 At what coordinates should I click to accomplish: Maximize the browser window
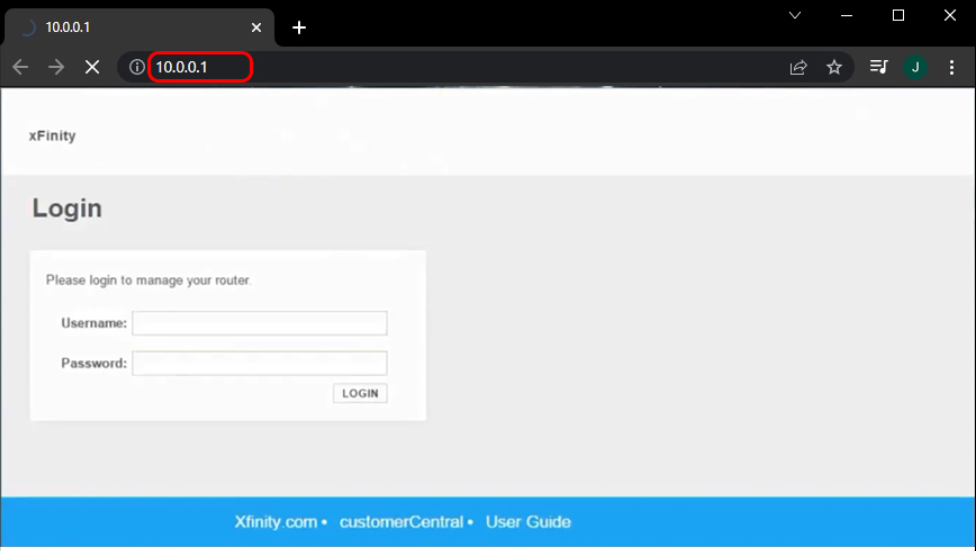pyautogui.click(x=898, y=16)
